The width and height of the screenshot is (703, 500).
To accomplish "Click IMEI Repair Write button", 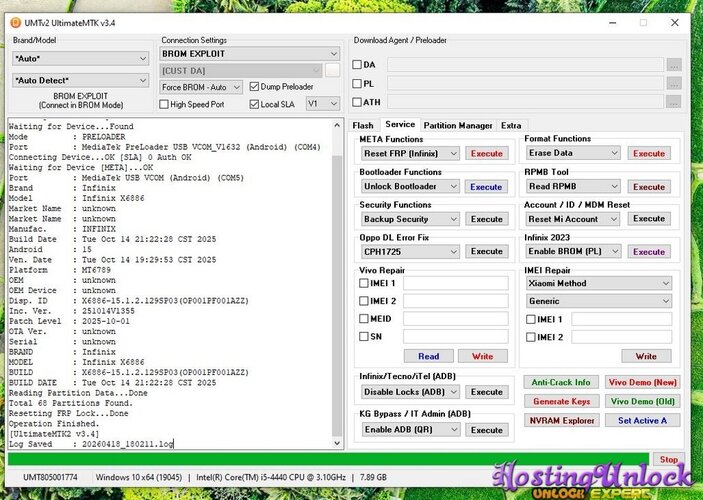I will (646, 357).
